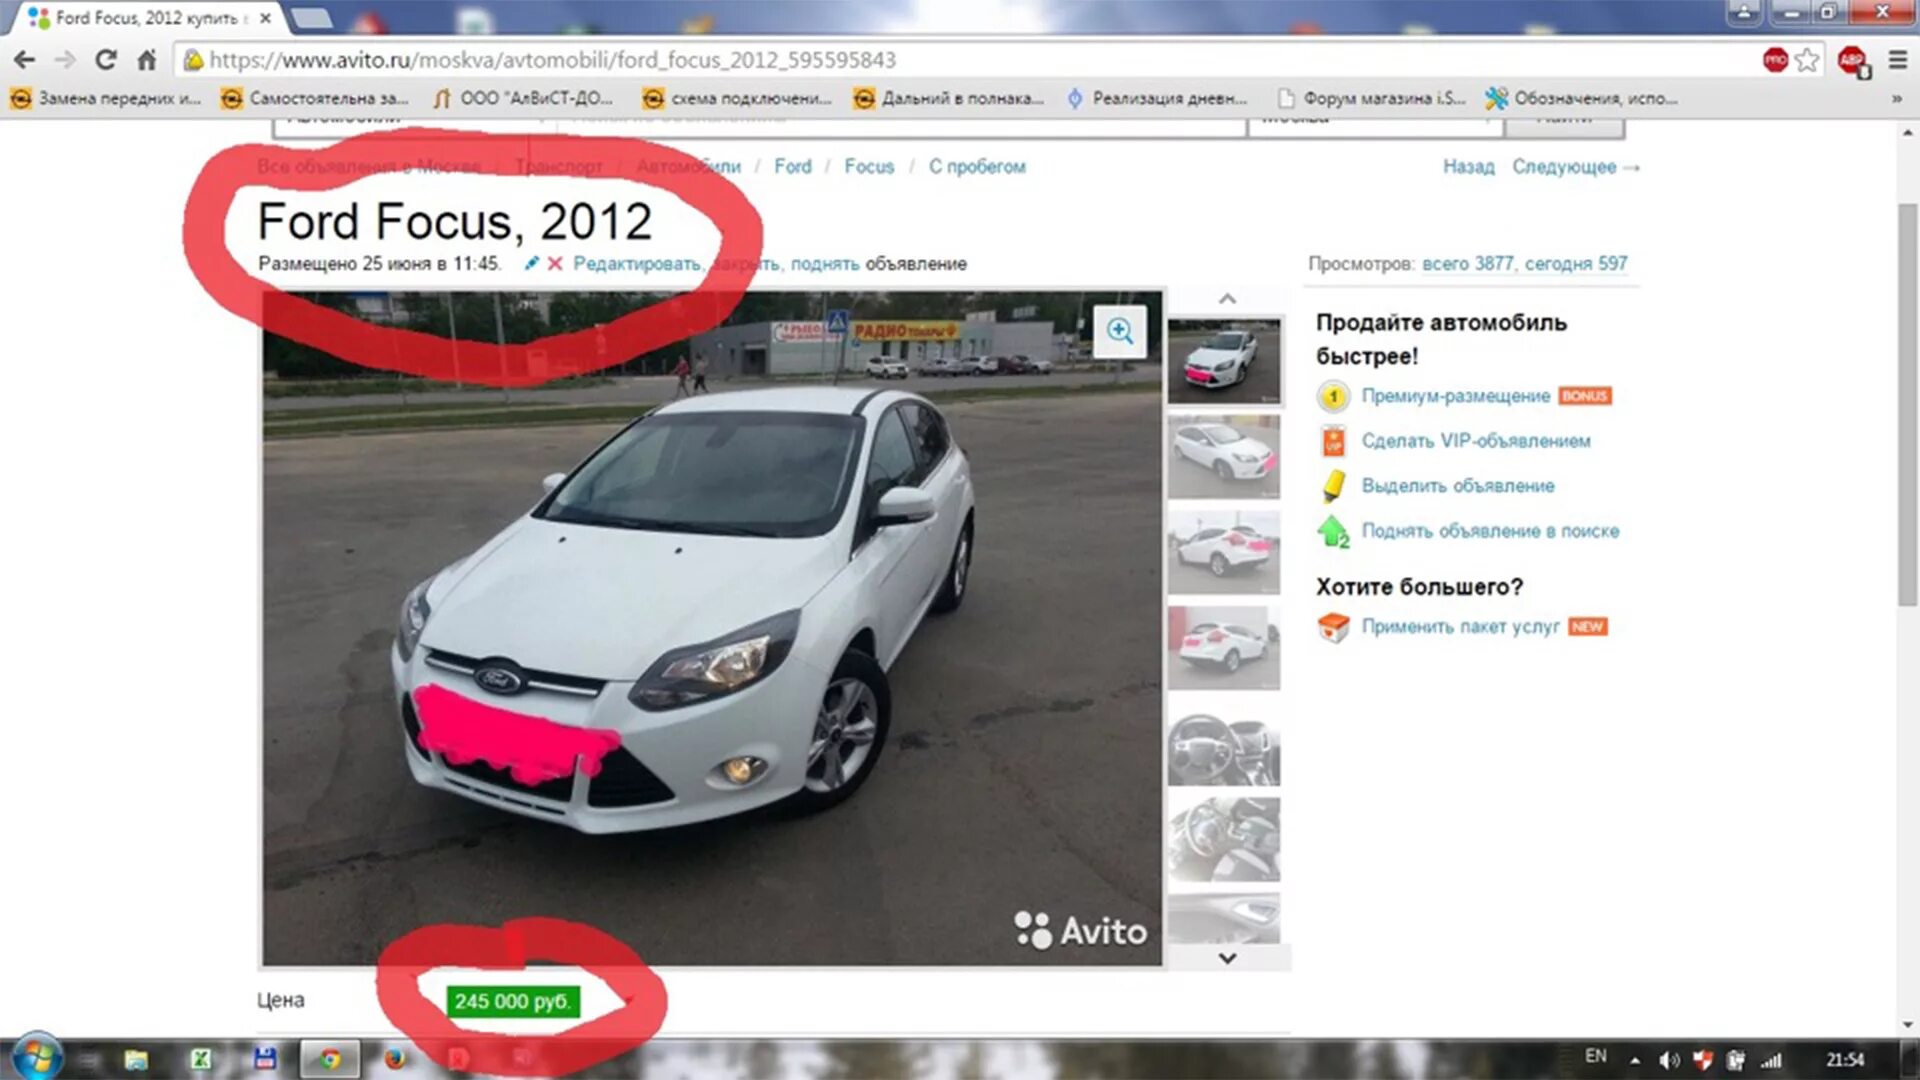Click the premium placement coin icon
This screenshot has height=1080, width=1920.
click(x=1333, y=396)
